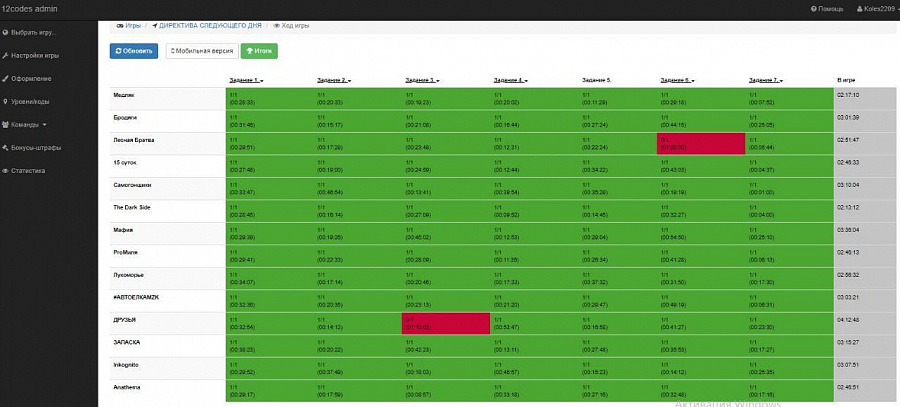Click Бродяги's in-game time 03:01:39
This screenshot has width=900, height=407.
(x=848, y=118)
